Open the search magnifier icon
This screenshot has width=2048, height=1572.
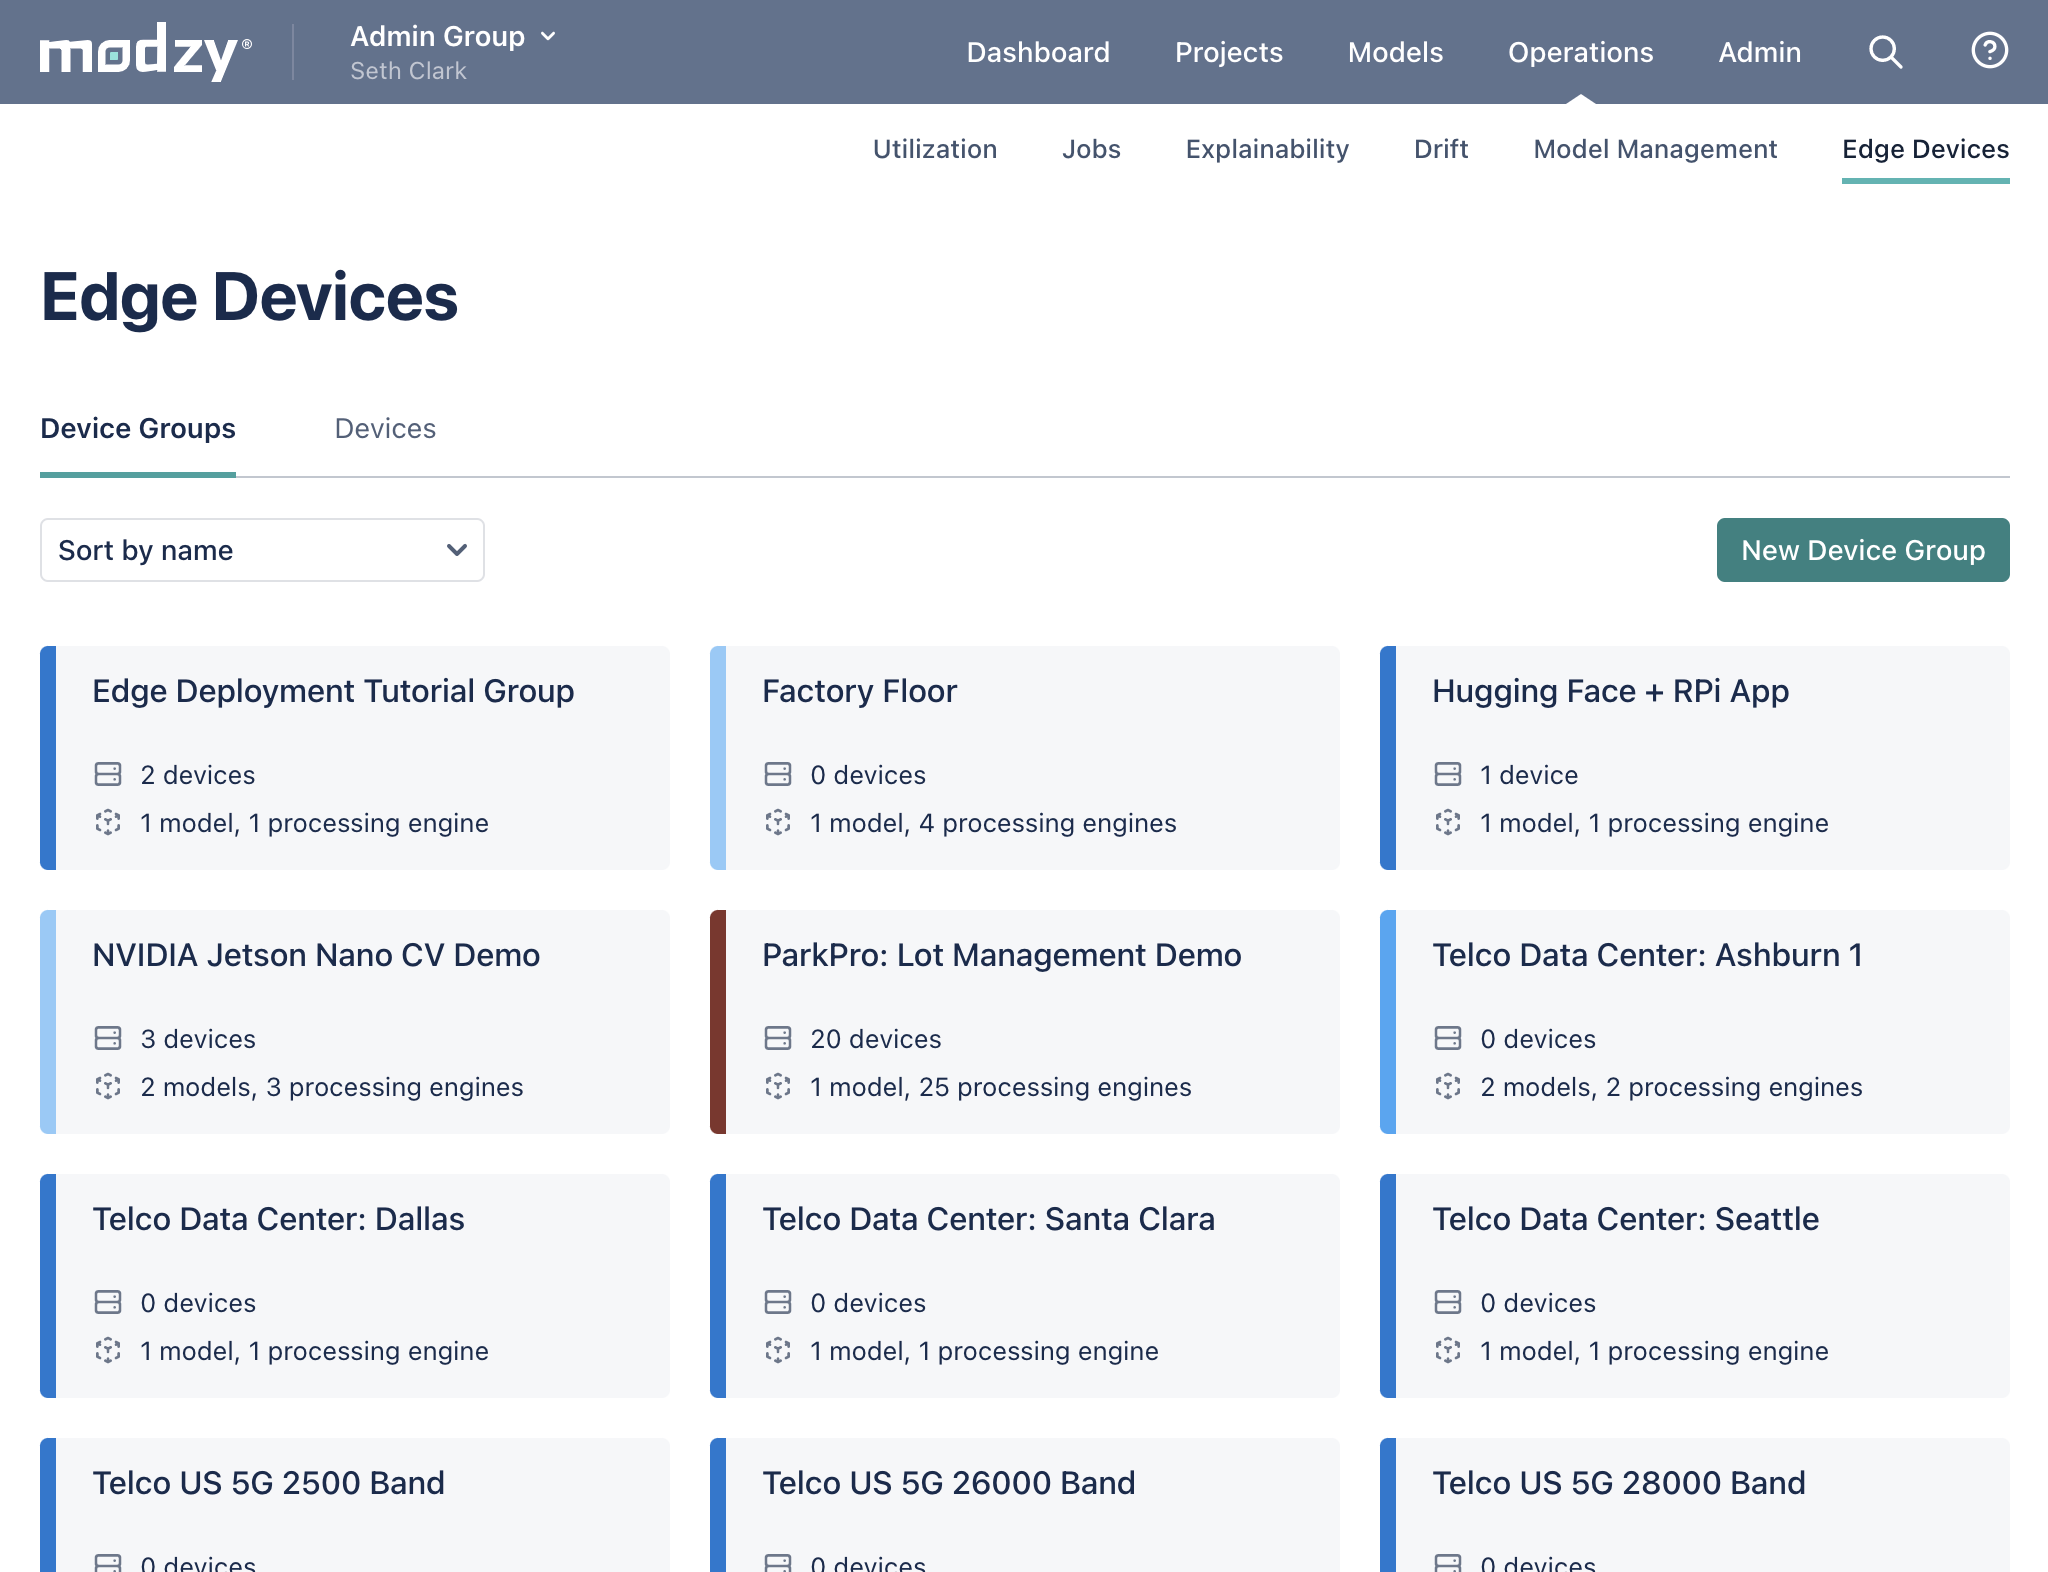pyautogui.click(x=1886, y=52)
